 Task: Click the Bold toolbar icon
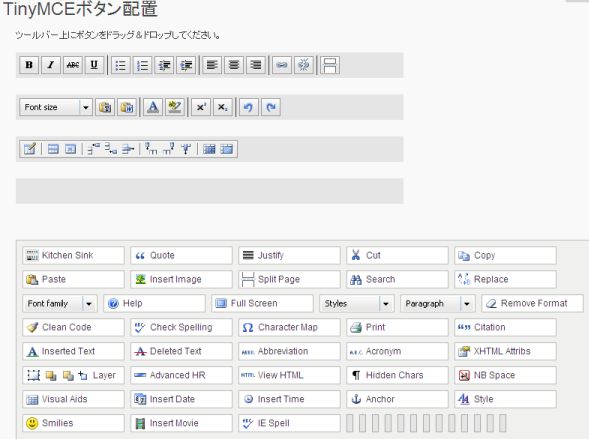[29, 65]
